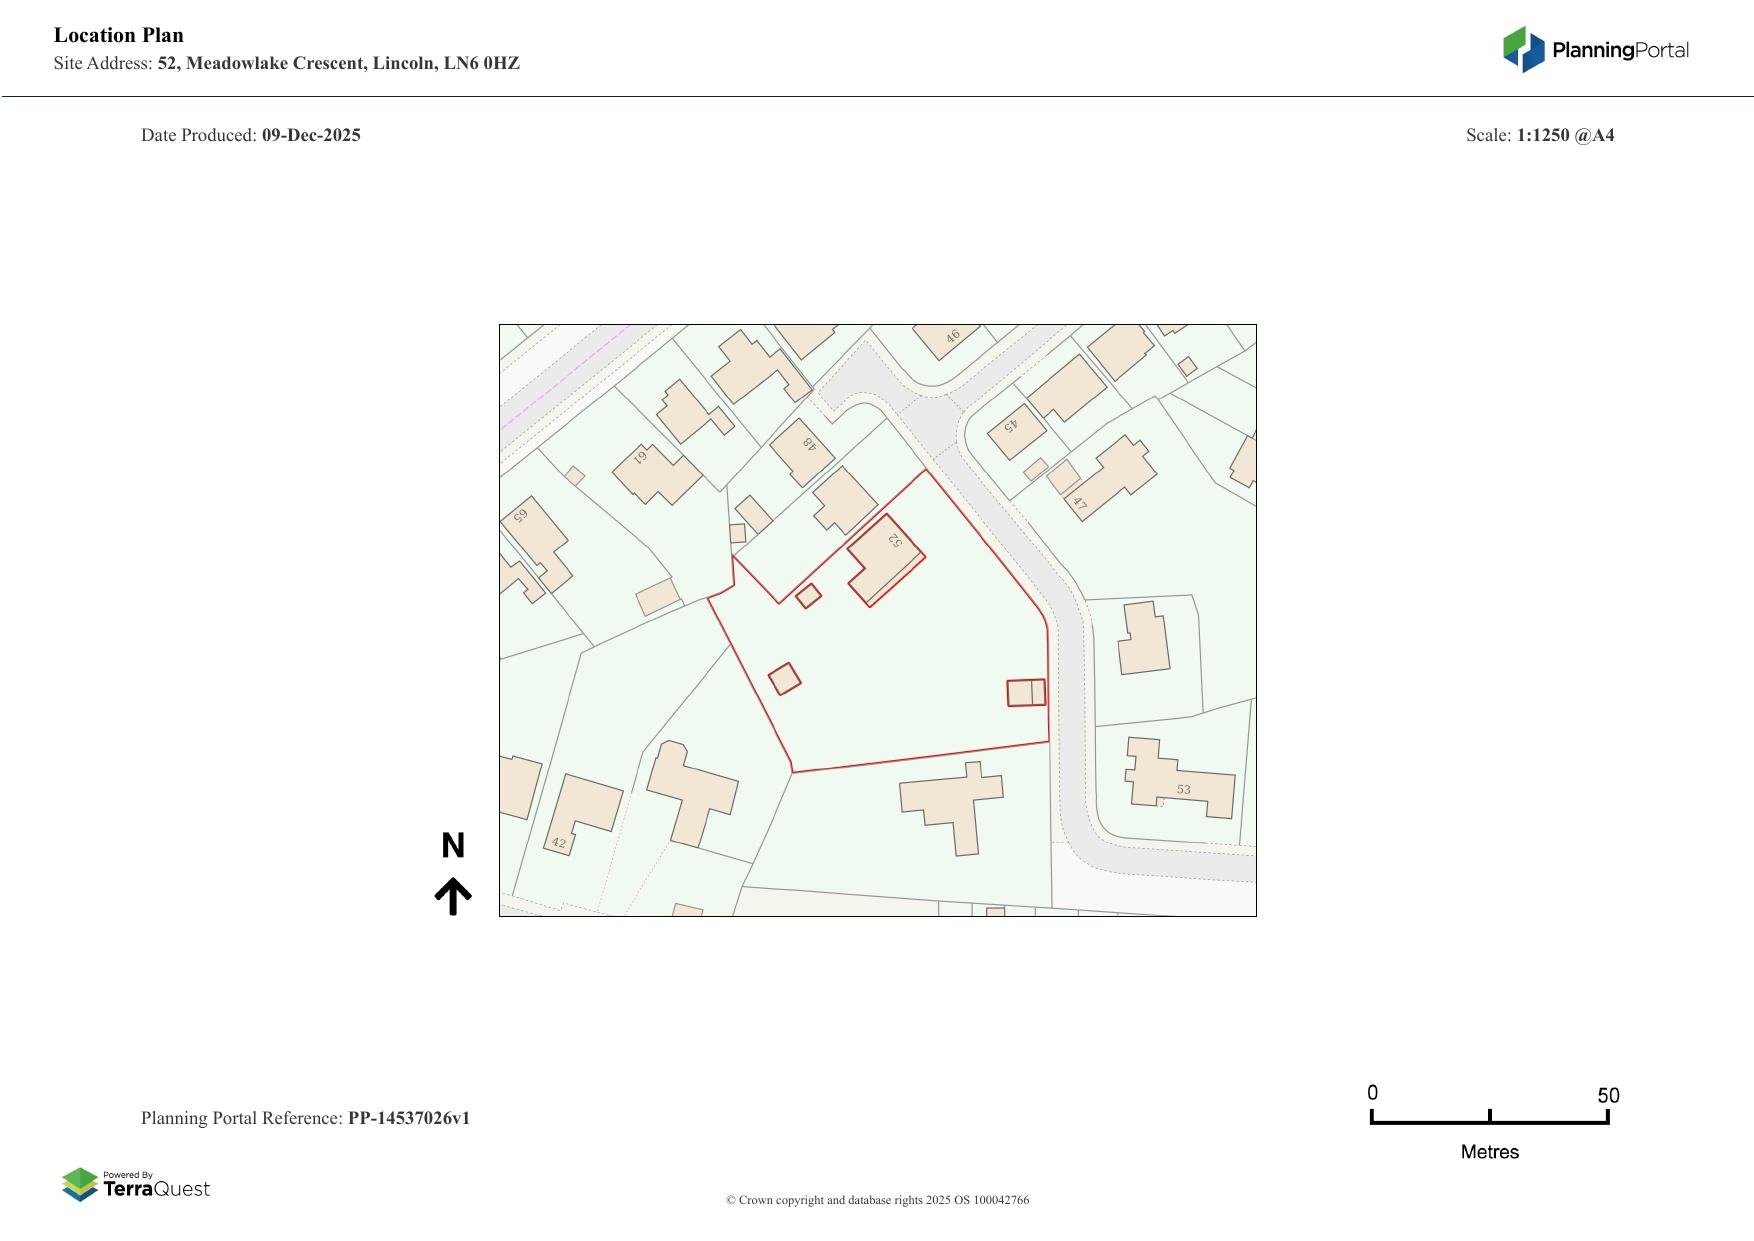Click the house numbered 46

946,338
